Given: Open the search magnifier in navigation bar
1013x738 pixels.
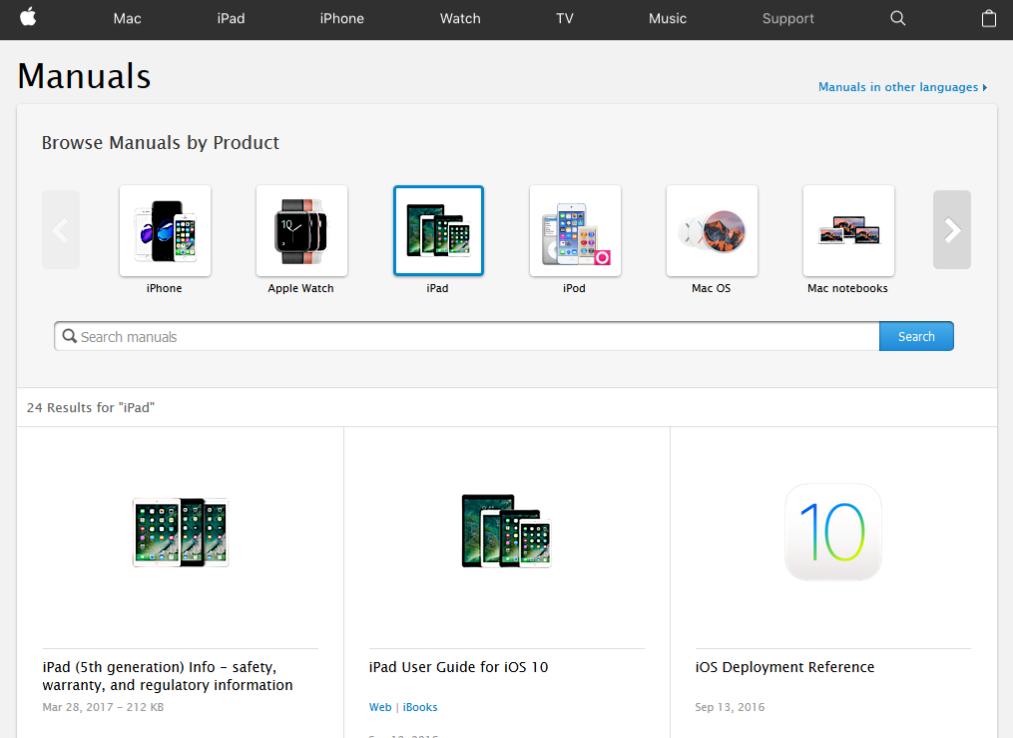Looking at the screenshot, I should click(897, 18).
